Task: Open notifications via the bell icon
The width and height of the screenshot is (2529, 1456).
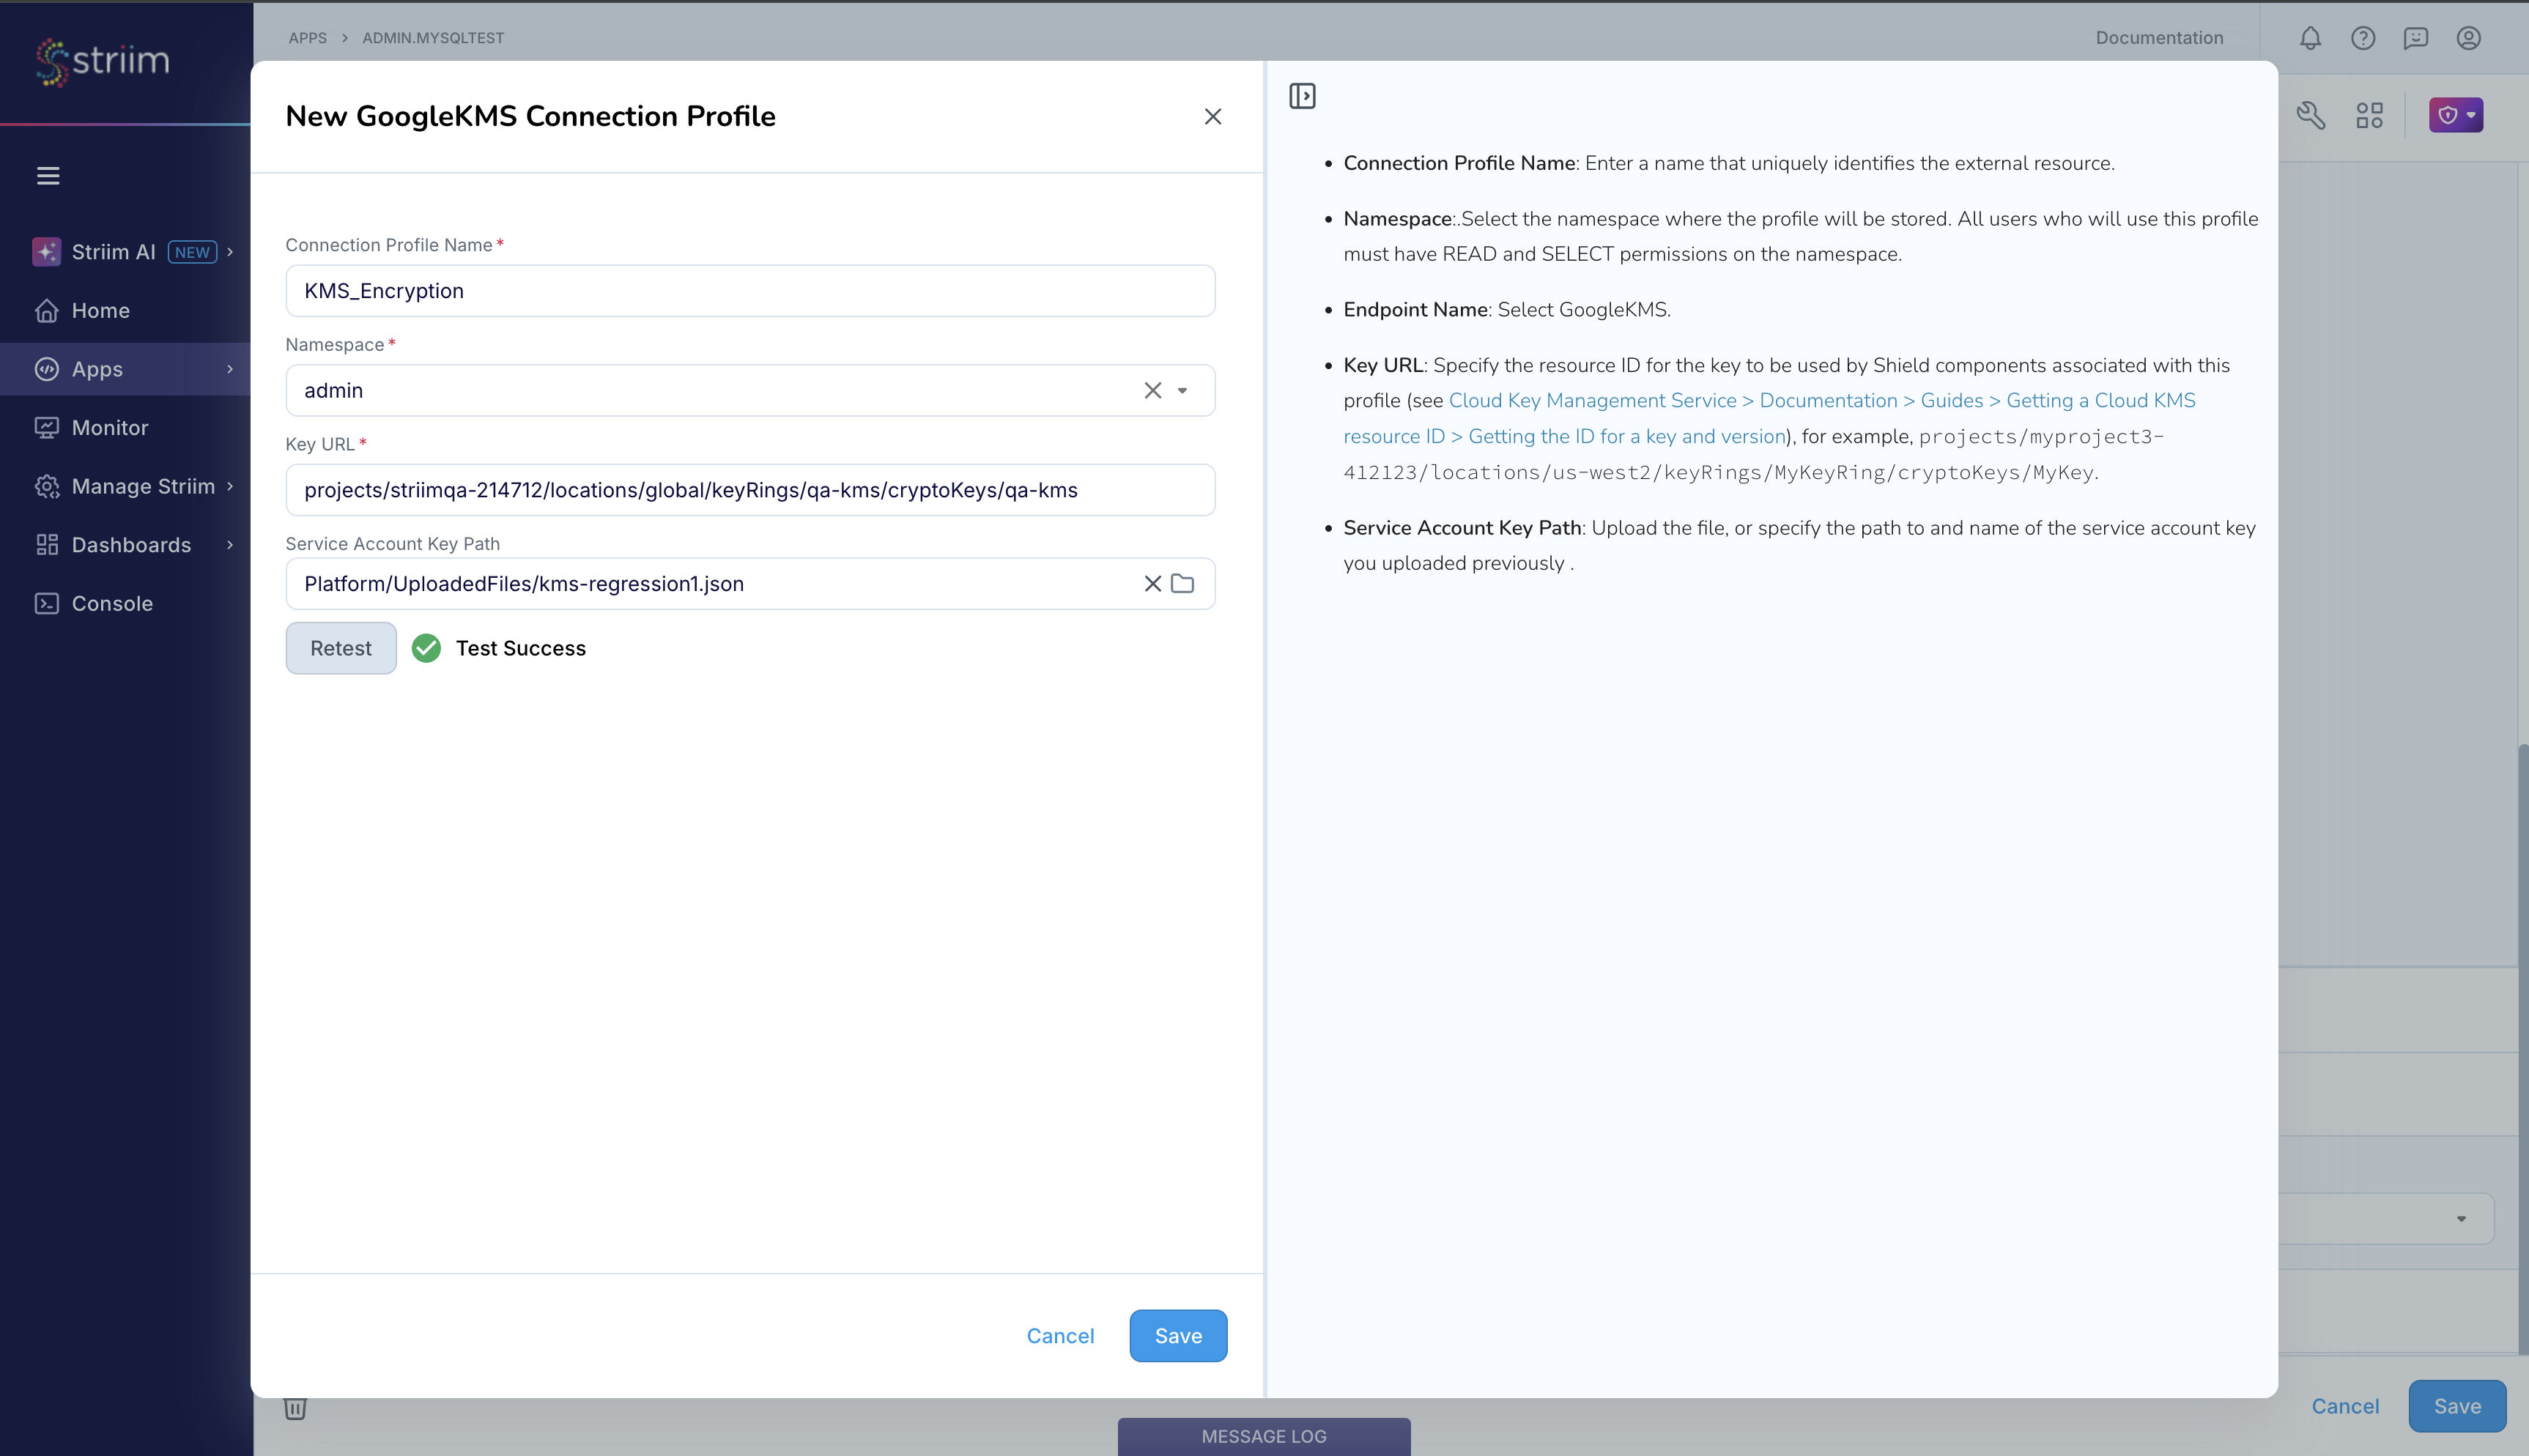Action: coord(2310,38)
